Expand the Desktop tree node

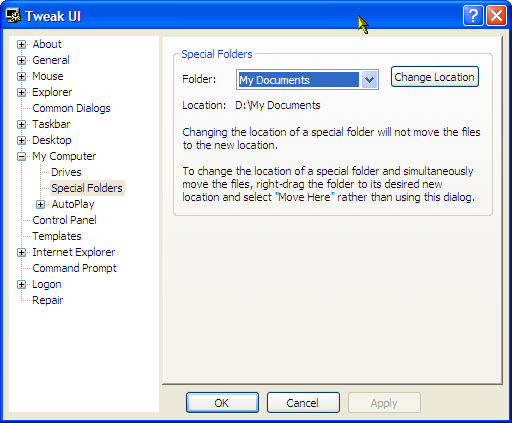tap(21, 140)
